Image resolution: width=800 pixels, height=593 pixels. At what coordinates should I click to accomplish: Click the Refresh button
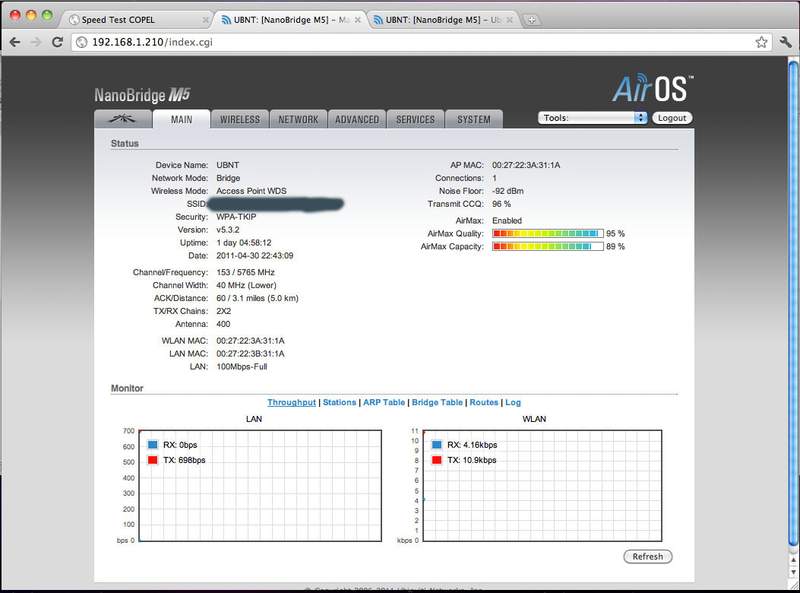point(648,556)
